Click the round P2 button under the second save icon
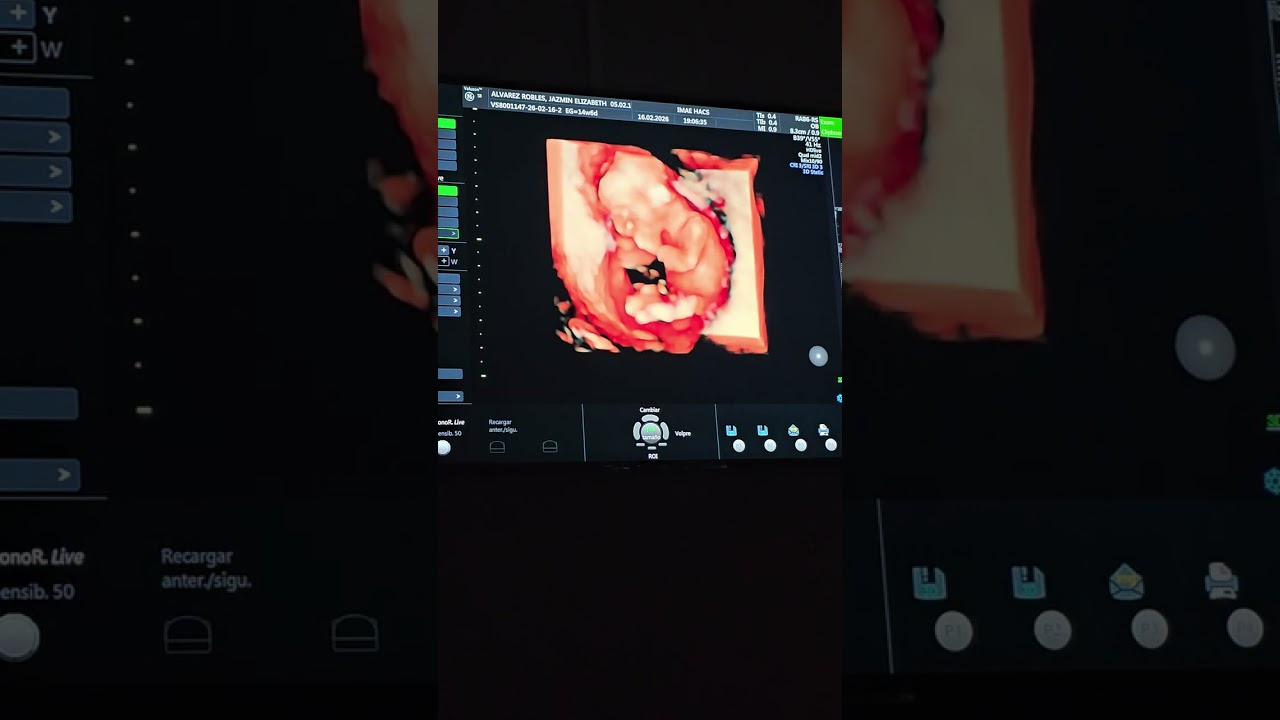1280x720 pixels. tap(770, 446)
